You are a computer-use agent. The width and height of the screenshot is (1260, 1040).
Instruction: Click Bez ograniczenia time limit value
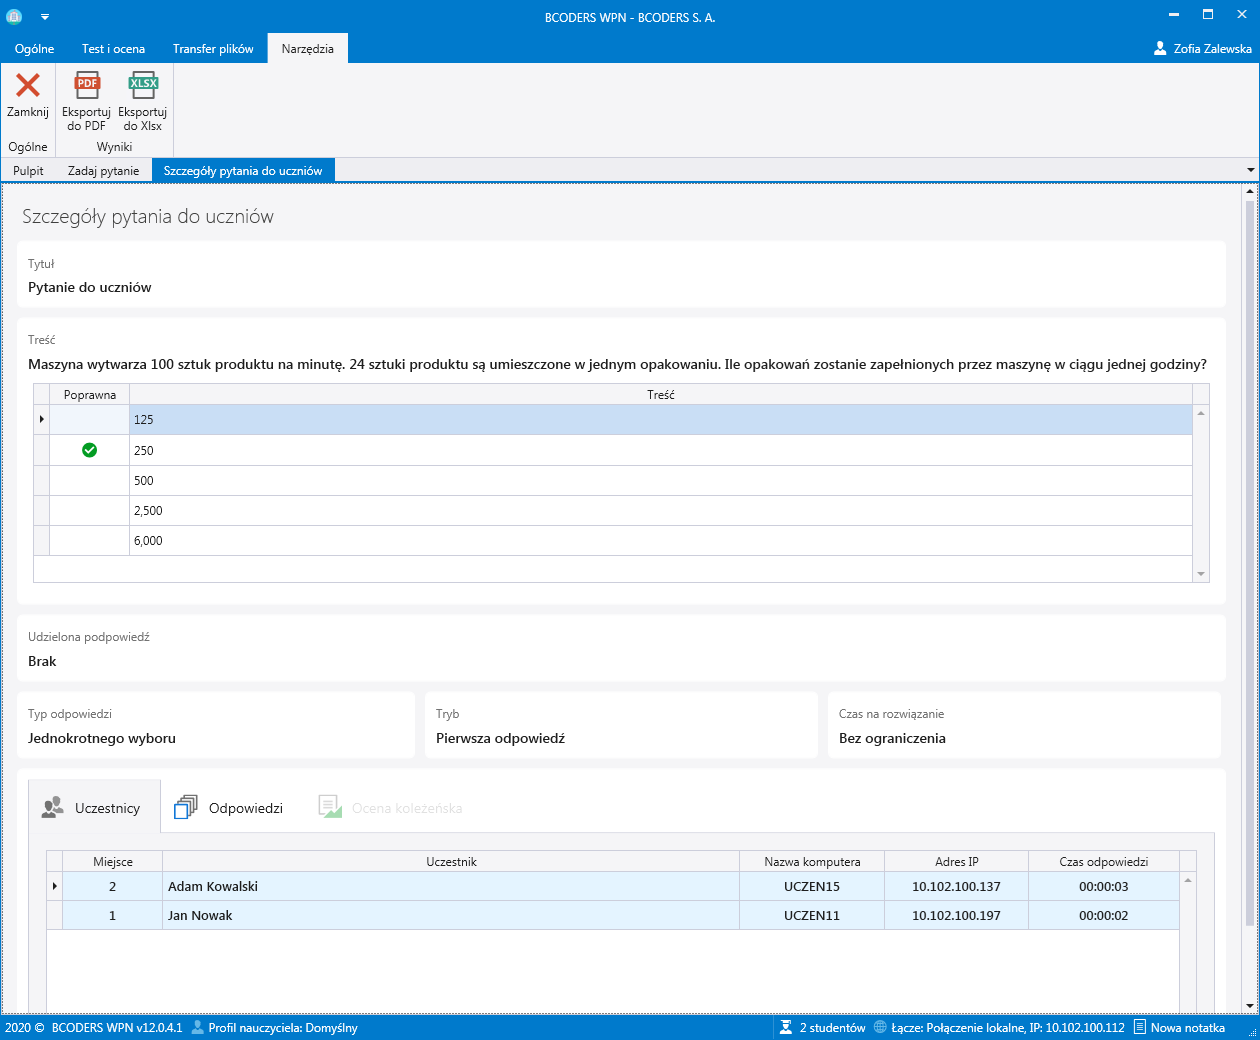(x=892, y=738)
